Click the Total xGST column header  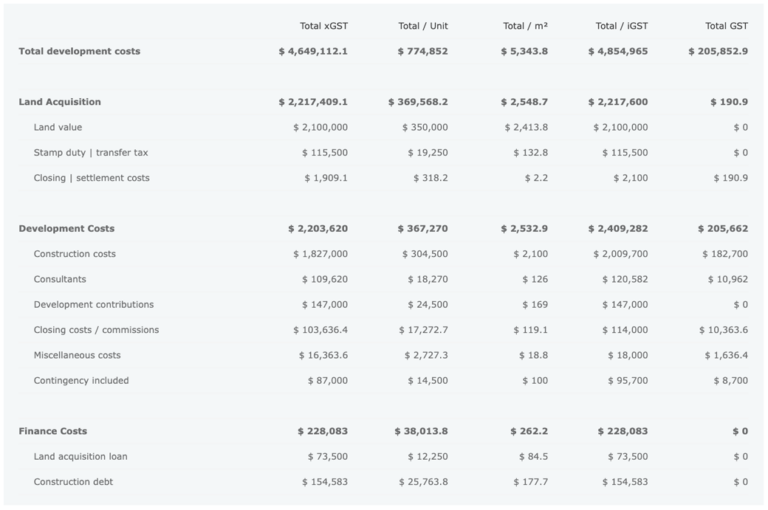(323, 25)
